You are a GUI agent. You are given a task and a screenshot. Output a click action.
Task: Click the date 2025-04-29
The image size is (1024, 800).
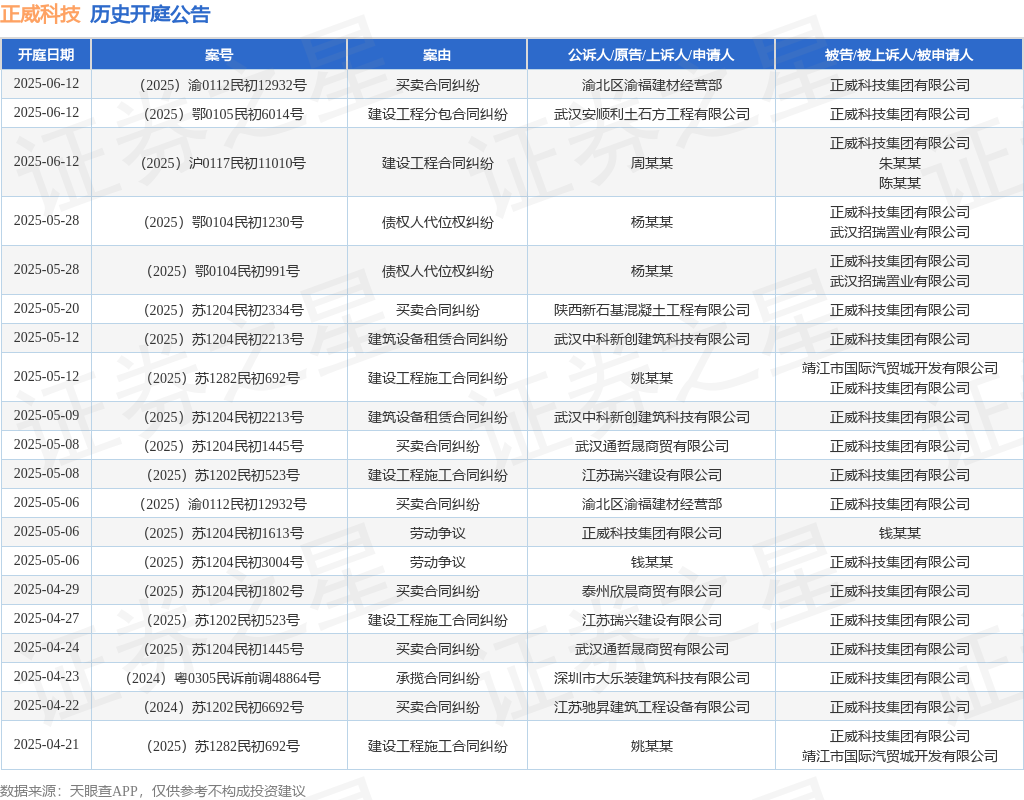tap(46, 590)
